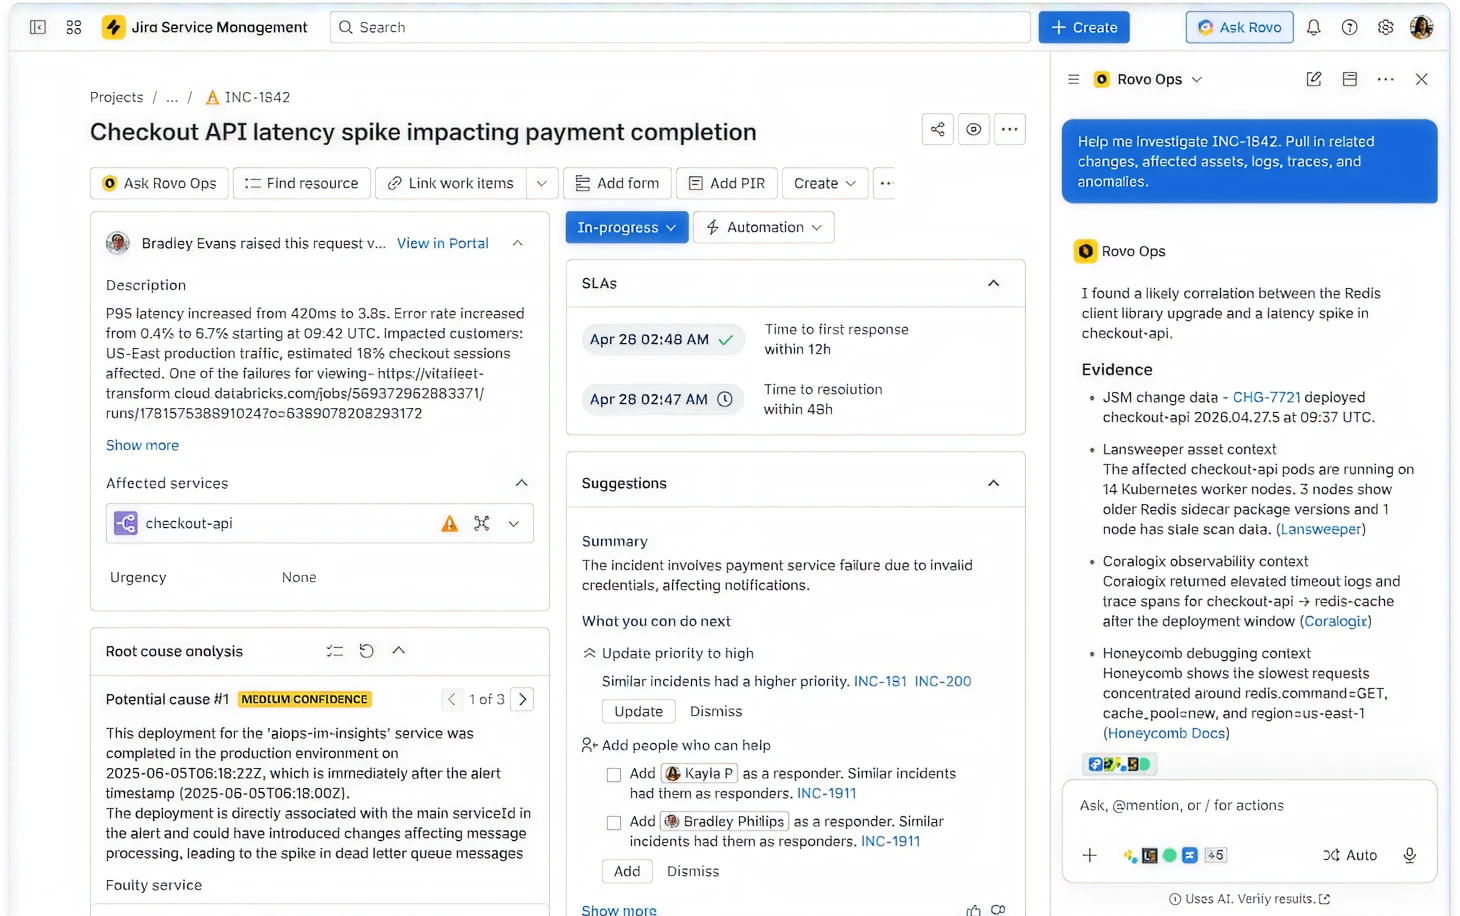Collapse the Suggestions panel
The width and height of the screenshot is (1460, 916).
pos(994,483)
